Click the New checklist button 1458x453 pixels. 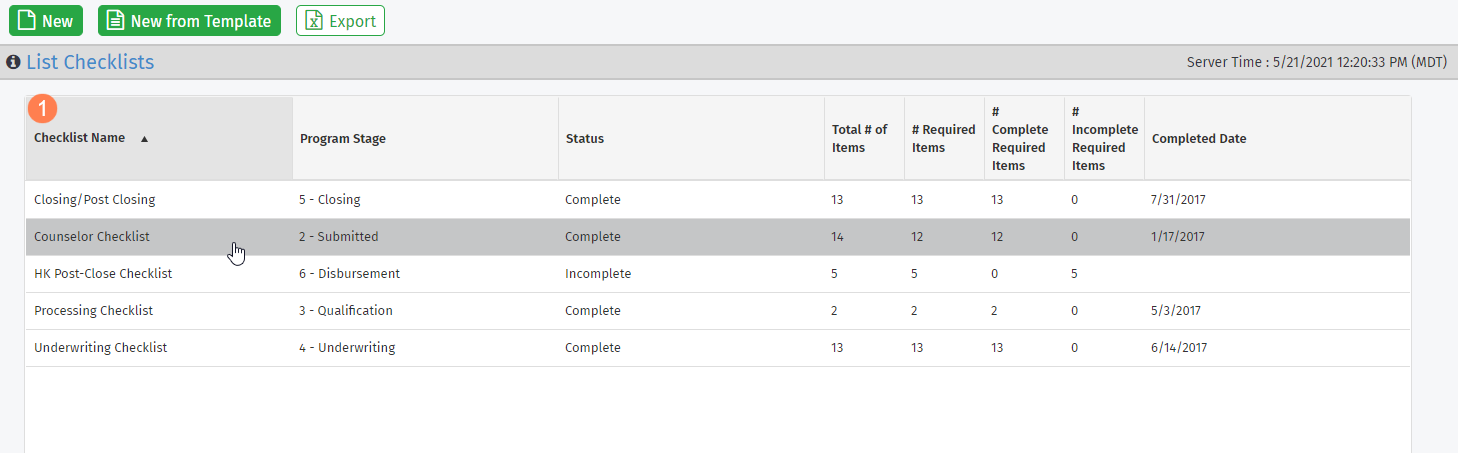click(x=46, y=21)
